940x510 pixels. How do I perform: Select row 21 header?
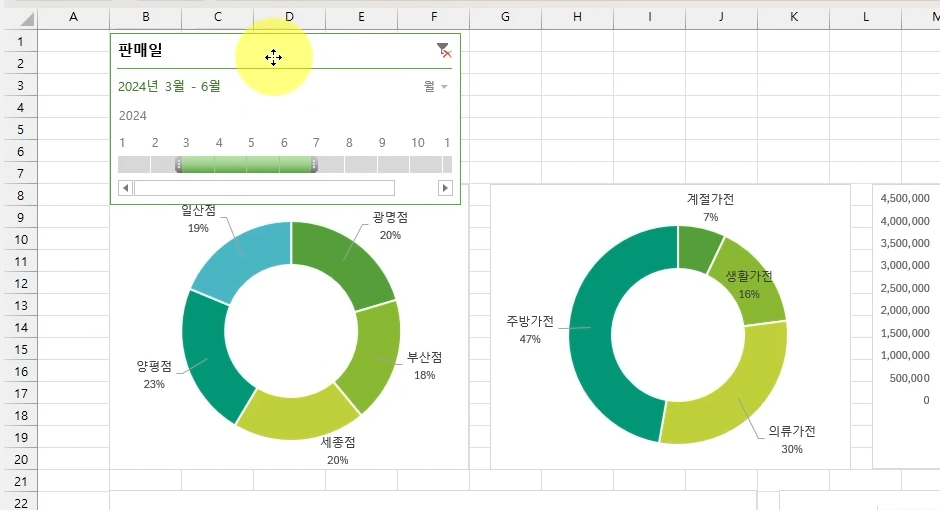point(20,481)
